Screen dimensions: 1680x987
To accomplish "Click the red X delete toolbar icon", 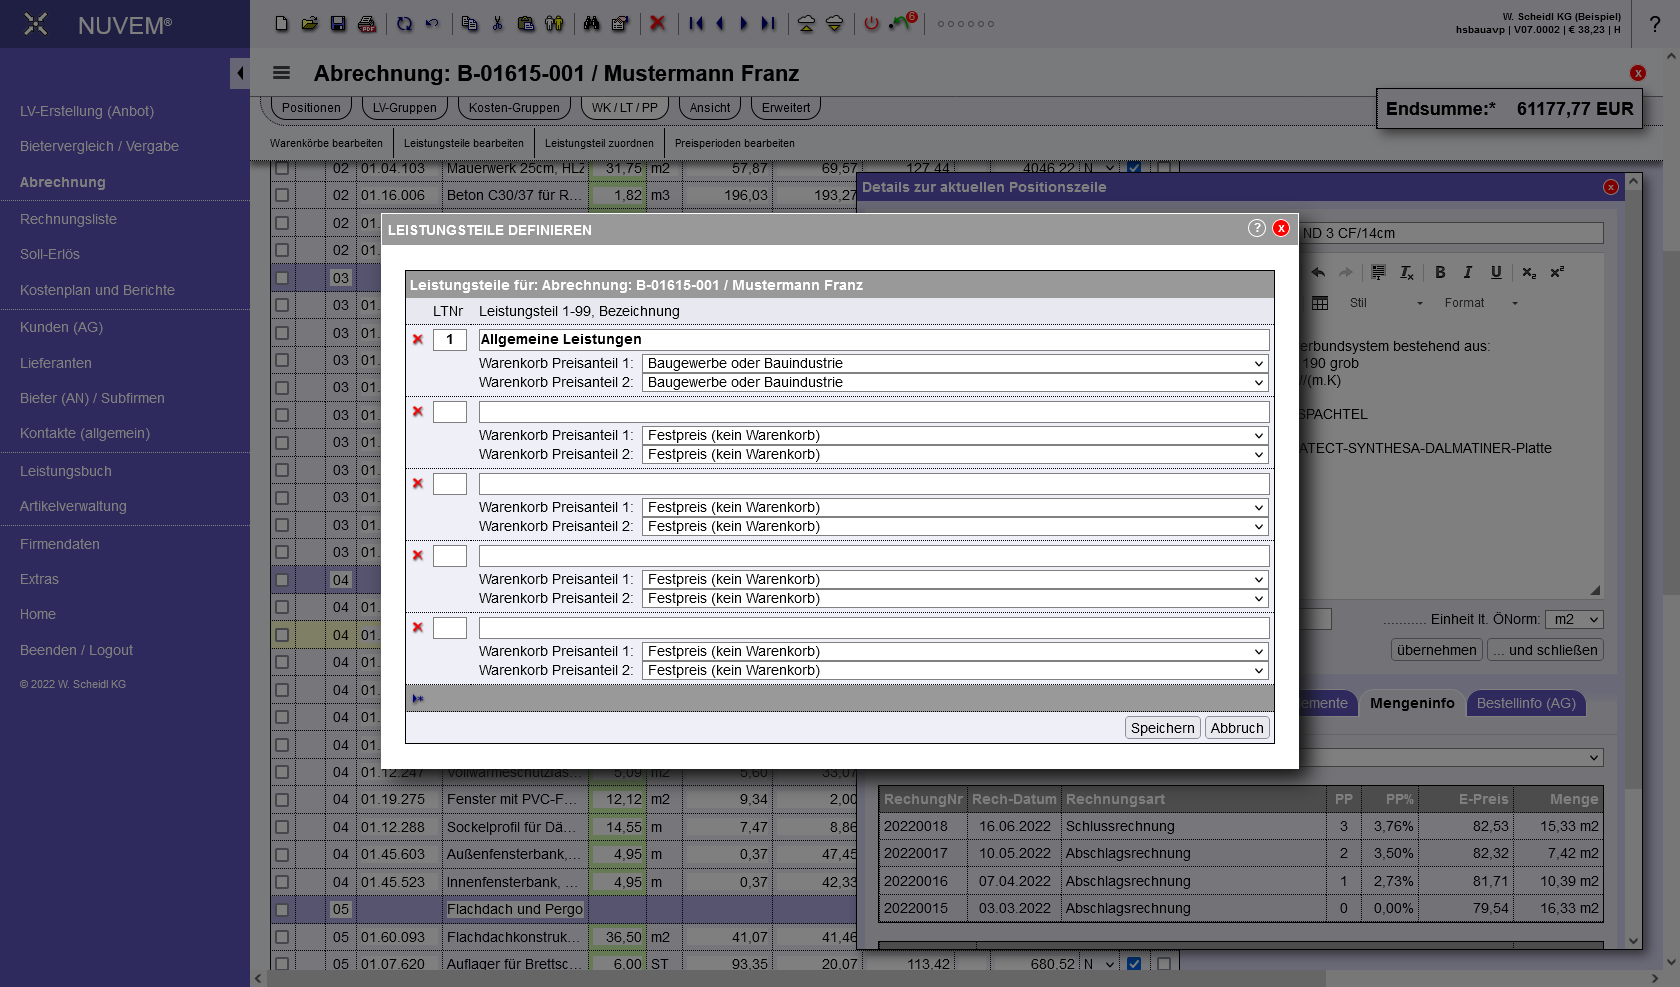I will click(657, 23).
